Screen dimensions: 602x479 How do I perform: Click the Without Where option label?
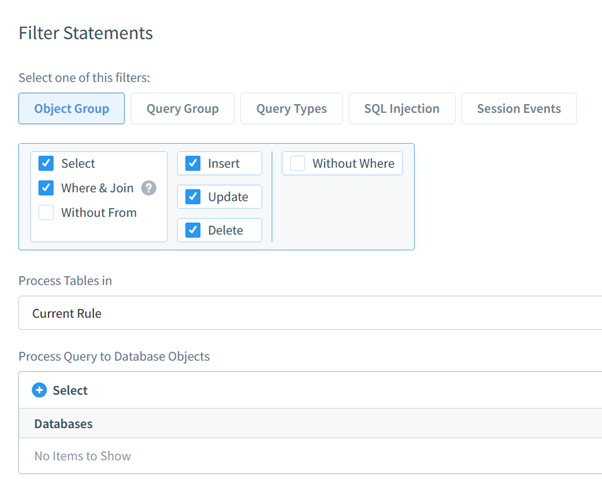353,164
